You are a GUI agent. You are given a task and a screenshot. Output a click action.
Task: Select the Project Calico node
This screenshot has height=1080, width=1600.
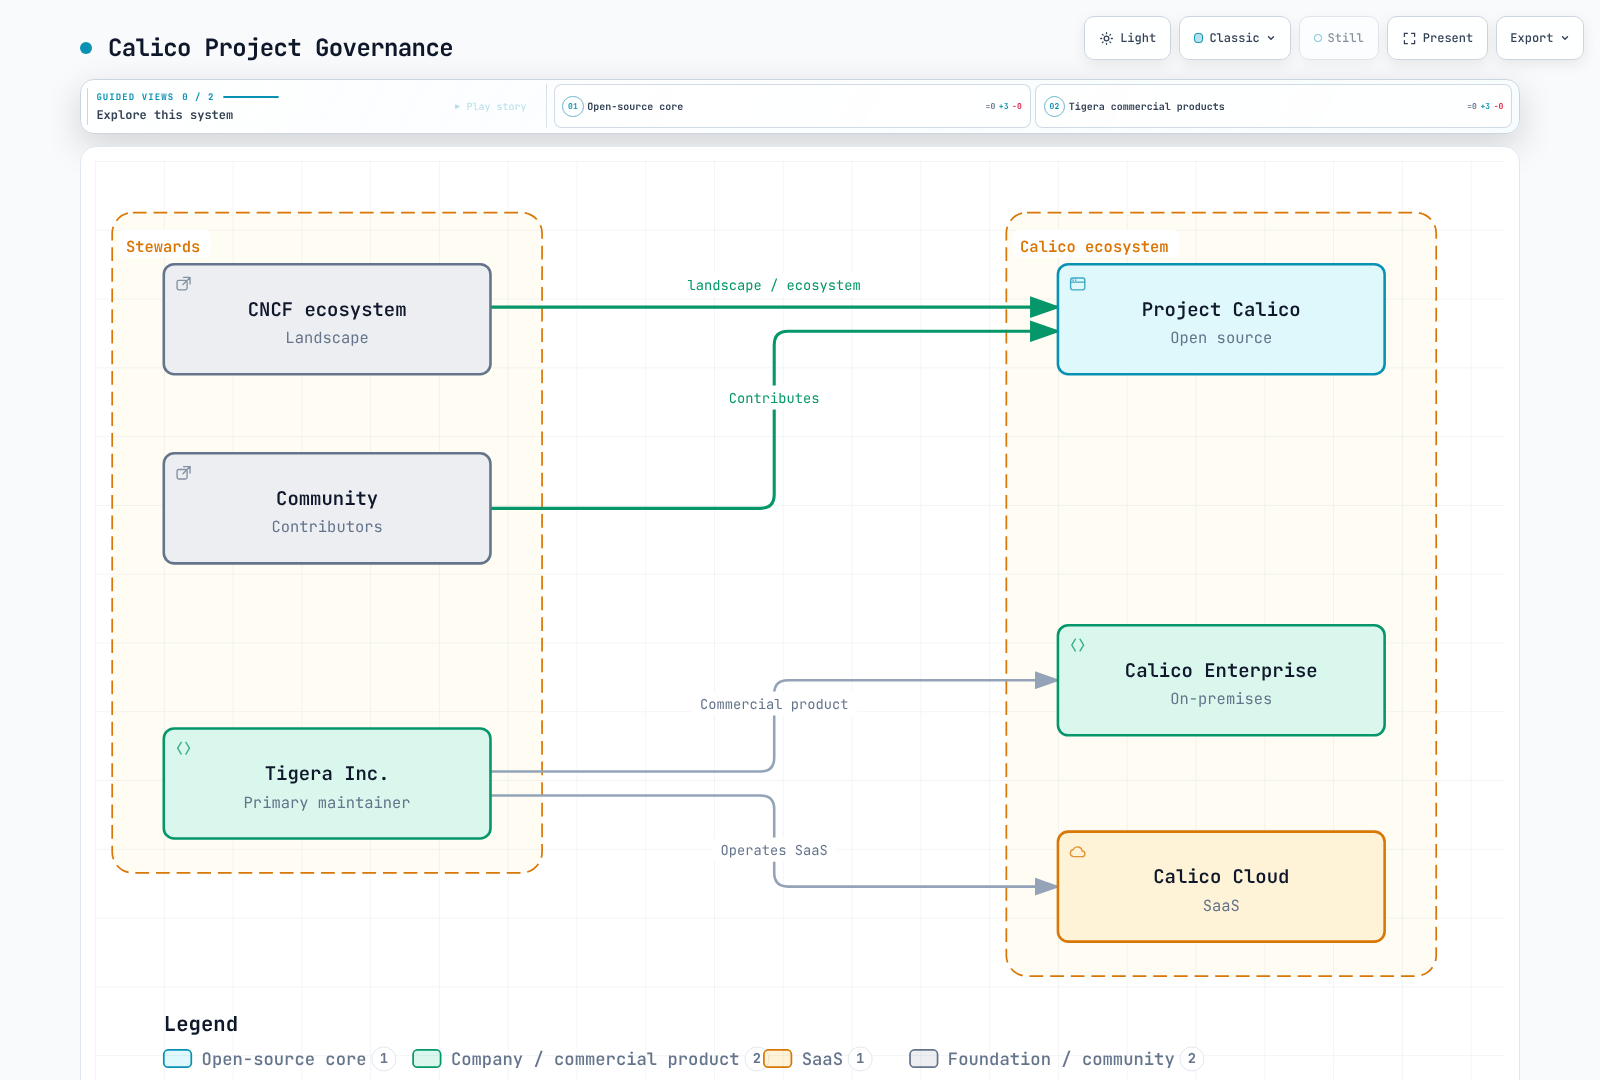1221,320
